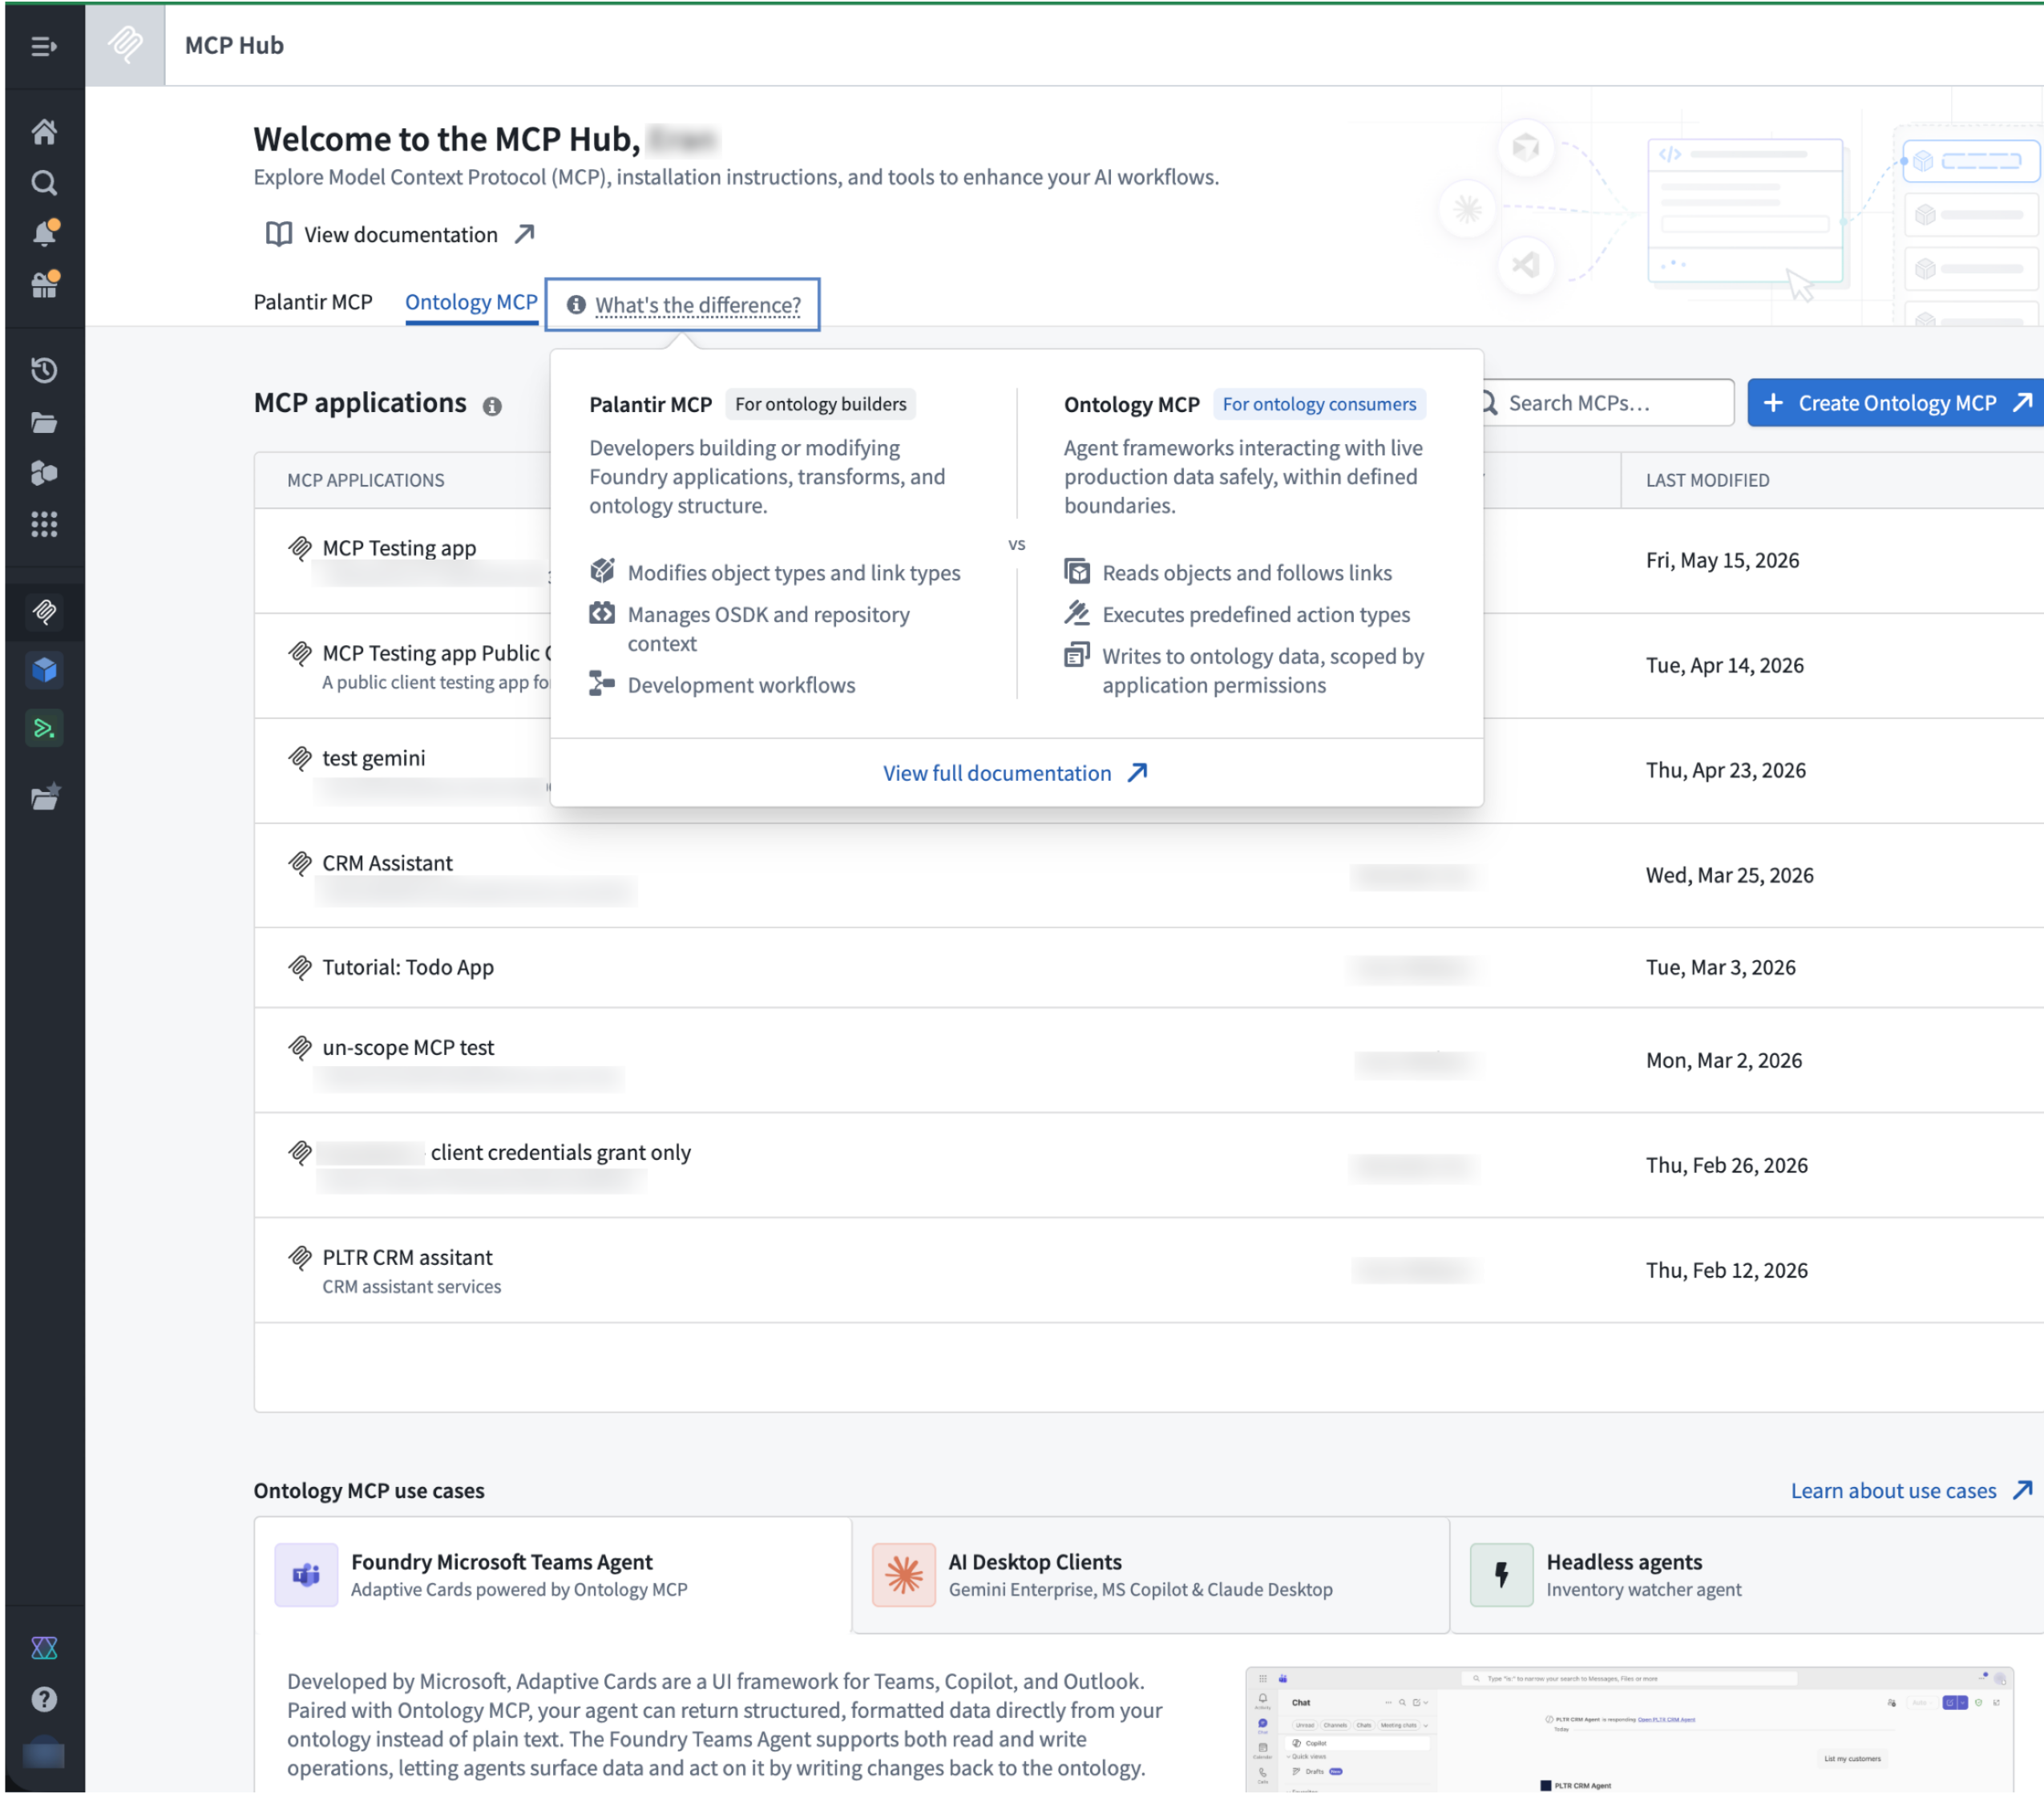Click the Thu, Feb 12, 2026 date
Viewport: 2044px width, 1794px height.
pos(1727,1270)
